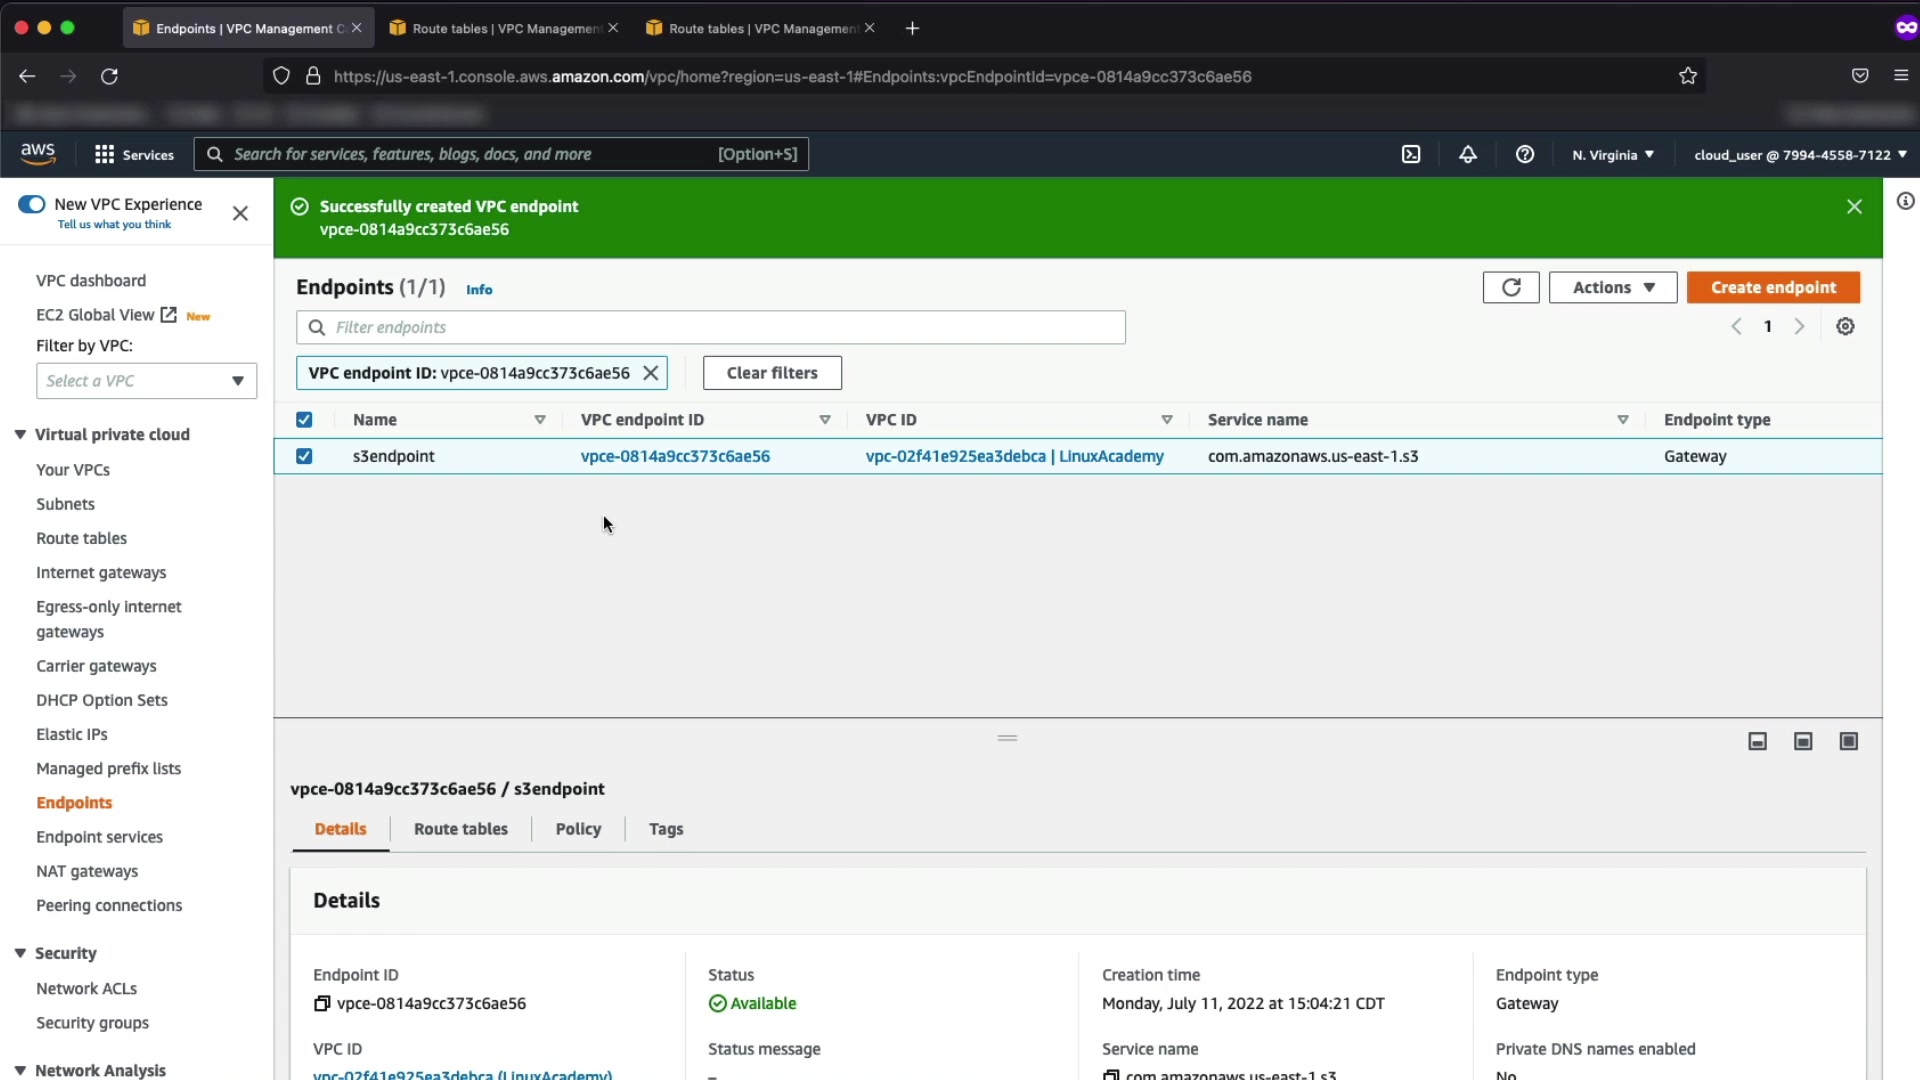The image size is (1920, 1080).
Task: Open AWS CloudShell icon in top bar
Action: (1411, 154)
